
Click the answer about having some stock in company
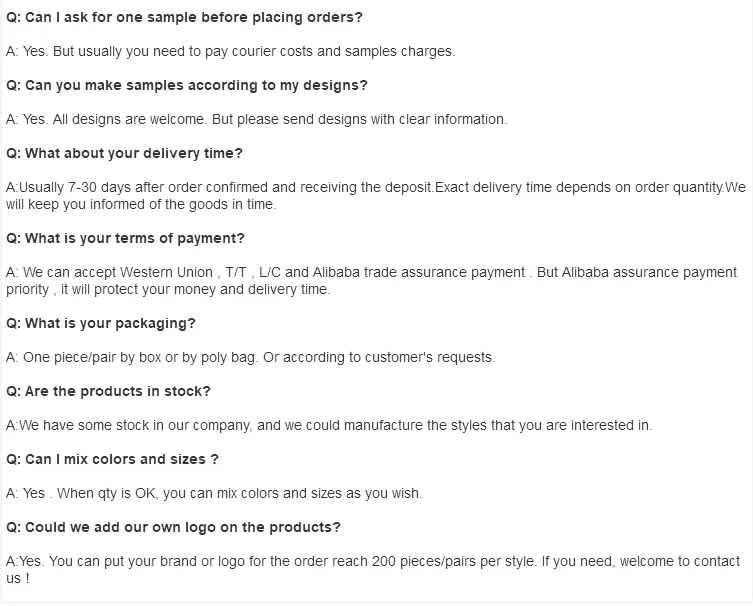coord(329,425)
